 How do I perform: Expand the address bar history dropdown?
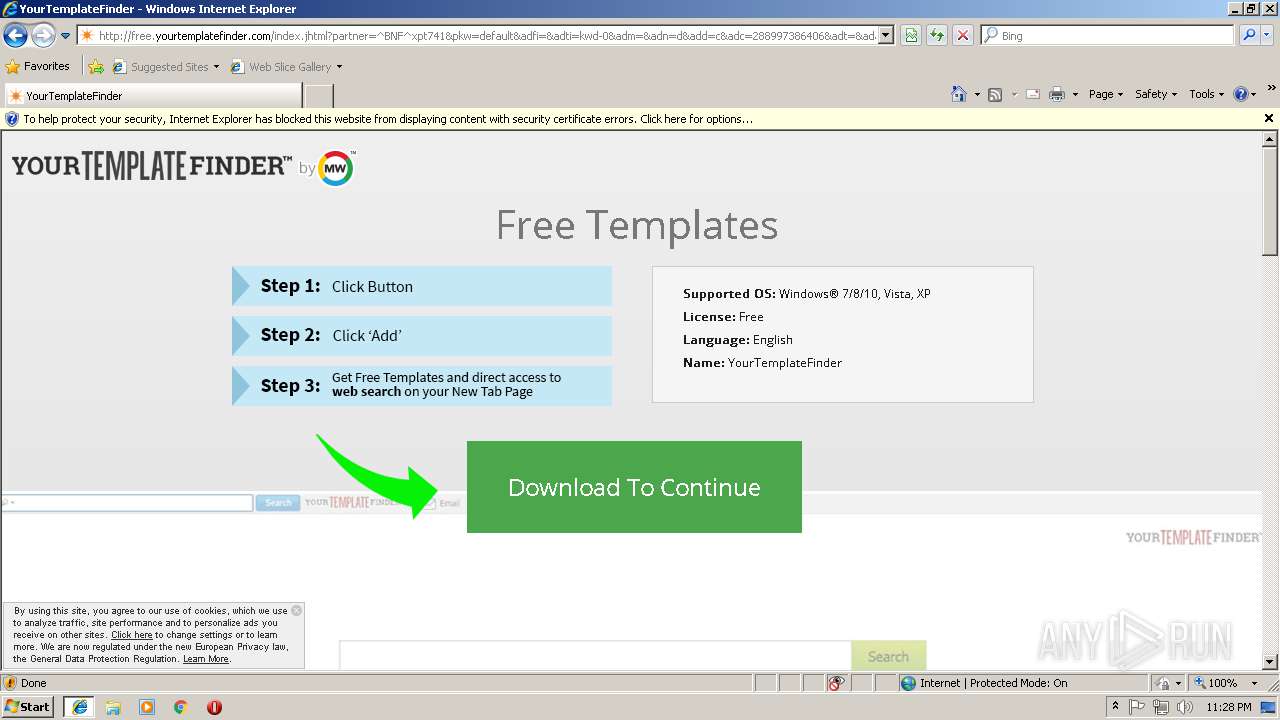886,36
